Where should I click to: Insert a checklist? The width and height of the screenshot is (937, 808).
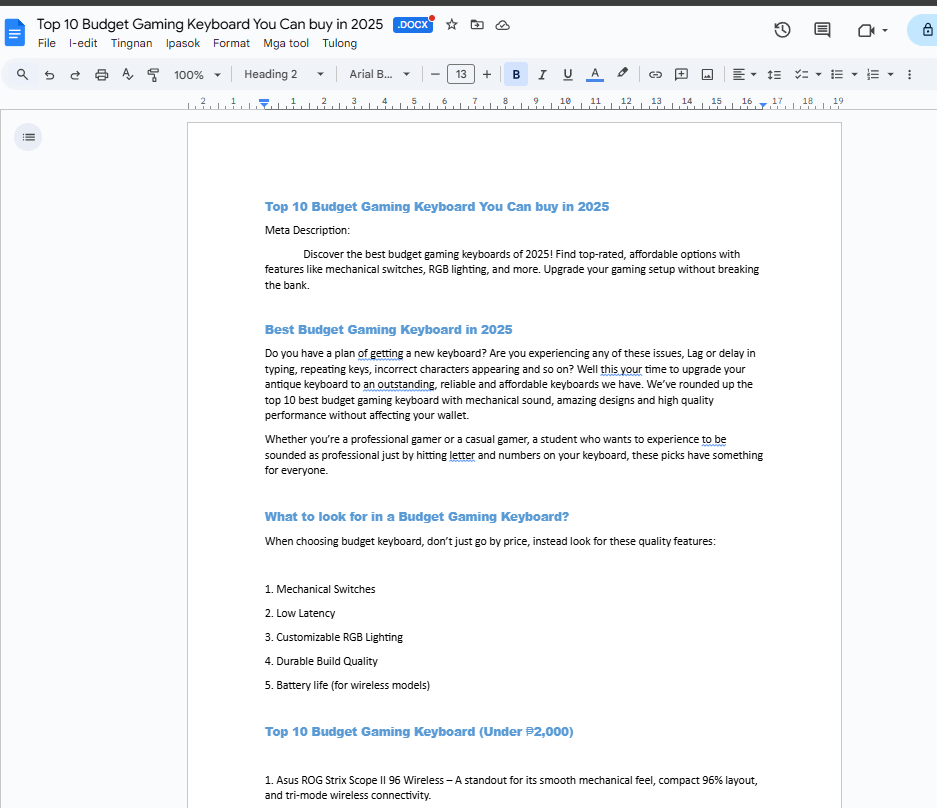point(801,74)
